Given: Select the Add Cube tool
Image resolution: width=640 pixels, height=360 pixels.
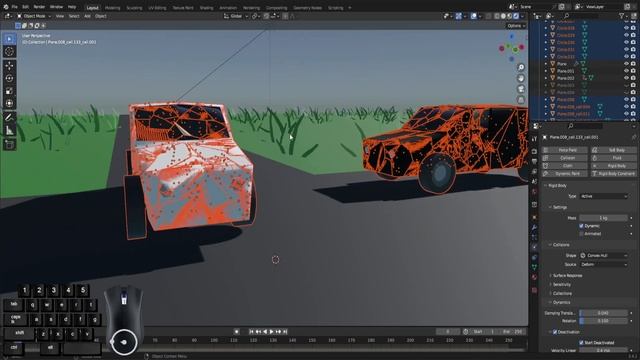Looking at the screenshot, I should 9,144.
